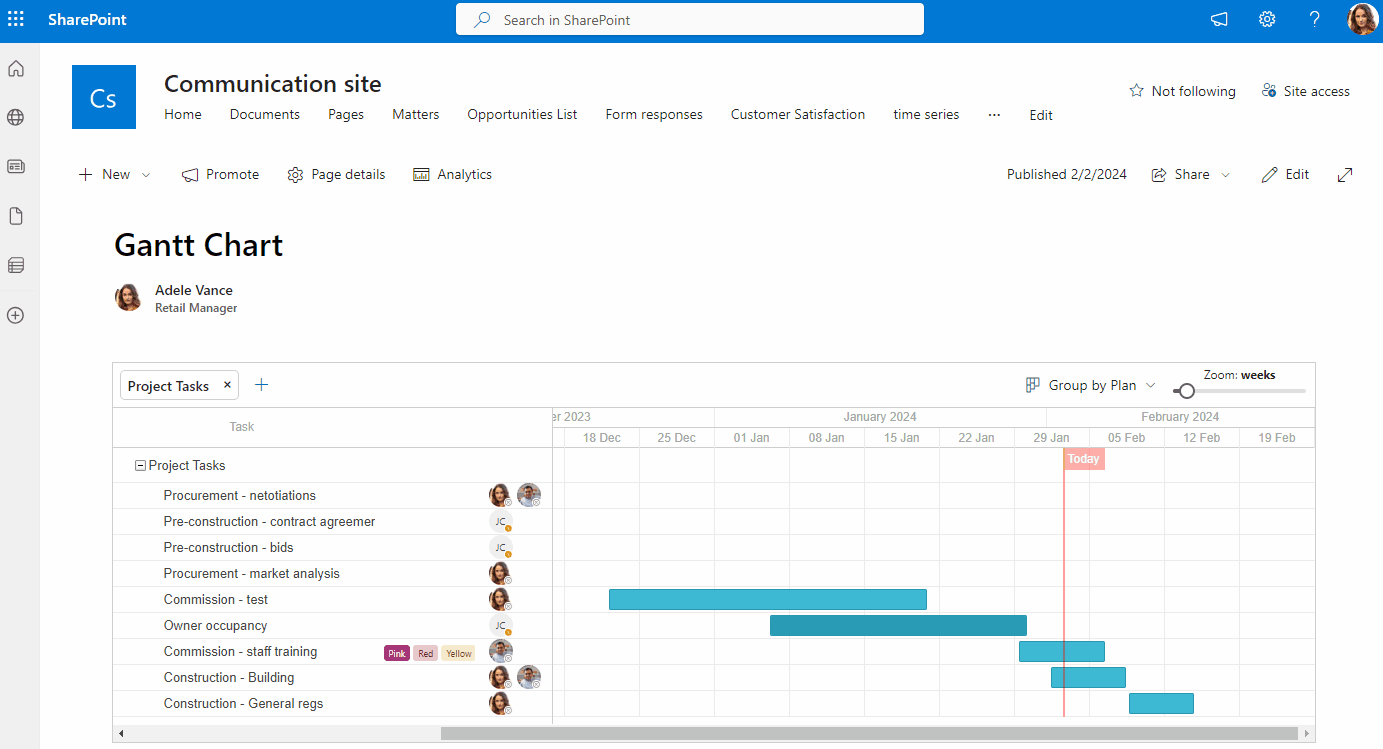The height and width of the screenshot is (749, 1383).
Task: View Analytics for the page
Action: click(452, 174)
